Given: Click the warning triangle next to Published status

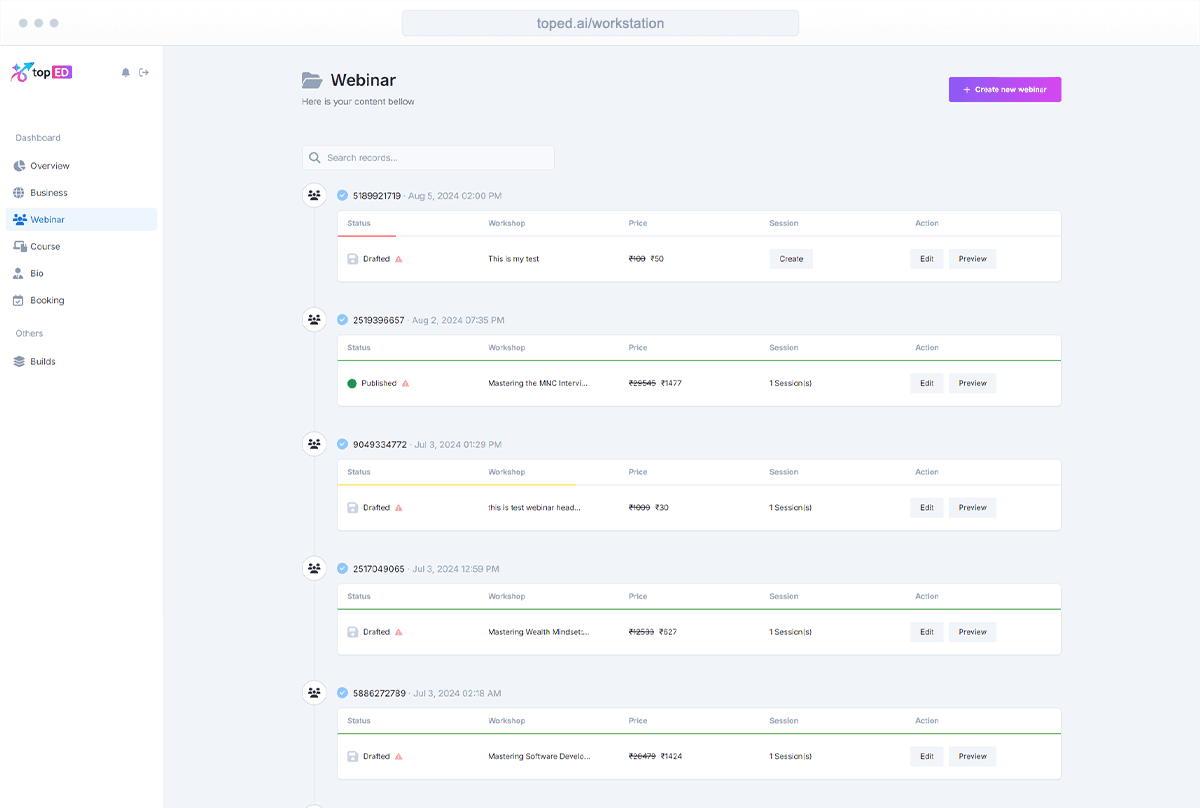Looking at the screenshot, I should click(405, 383).
